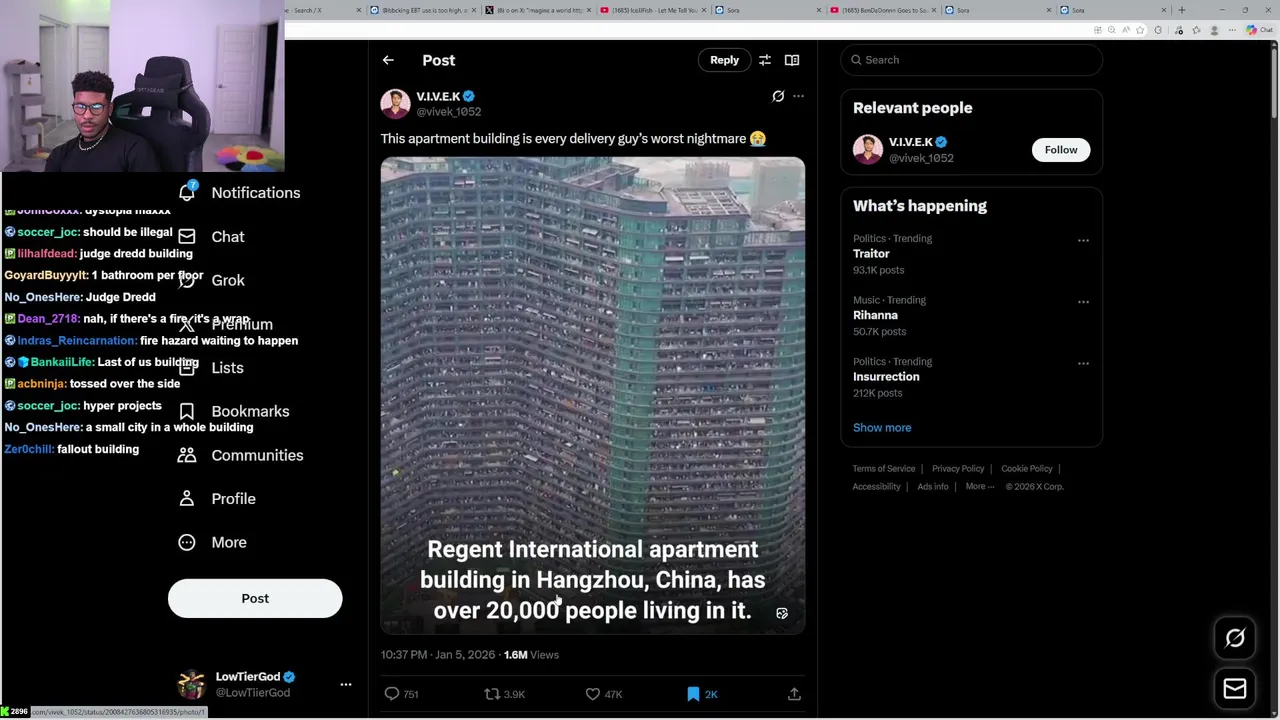The image size is (1280, 720).
Task: Click V.I.V.E.K name in Relevant people
Action: click(x=910, y=142)
